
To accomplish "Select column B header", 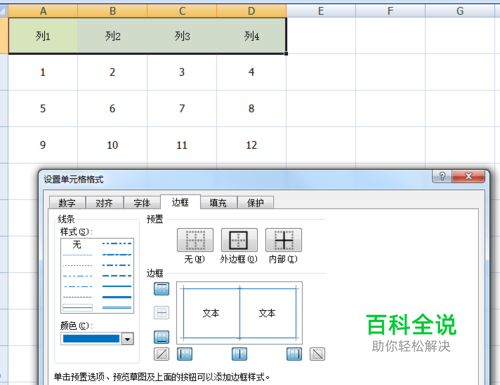I will click(x=113, y=11).
